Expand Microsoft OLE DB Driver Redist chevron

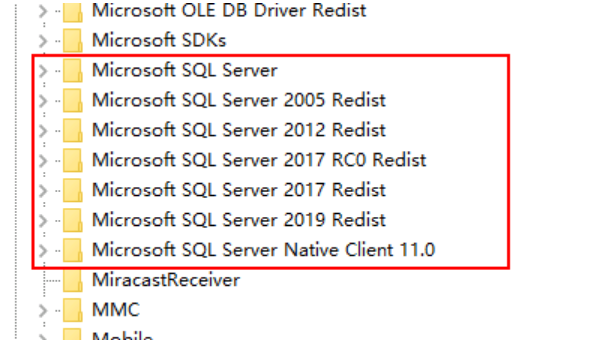[43, 11]
